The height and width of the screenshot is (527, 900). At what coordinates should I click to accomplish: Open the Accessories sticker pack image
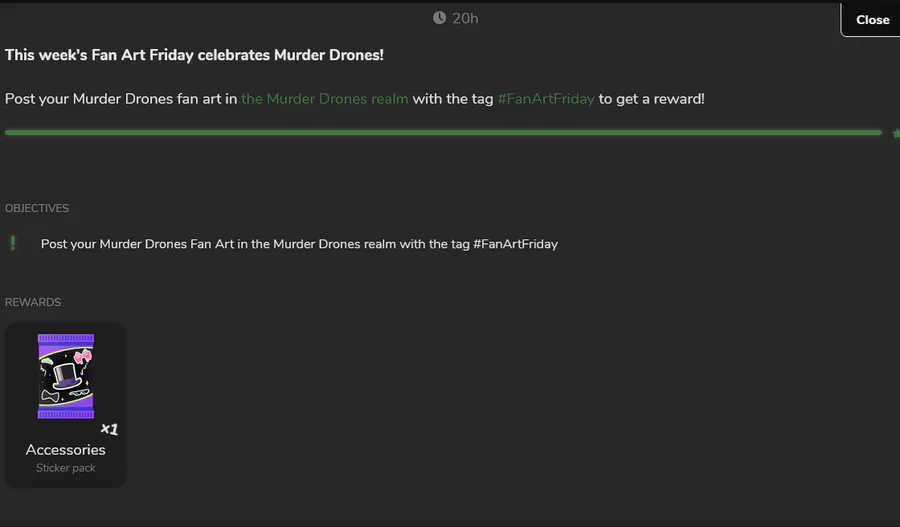[65, 376]
